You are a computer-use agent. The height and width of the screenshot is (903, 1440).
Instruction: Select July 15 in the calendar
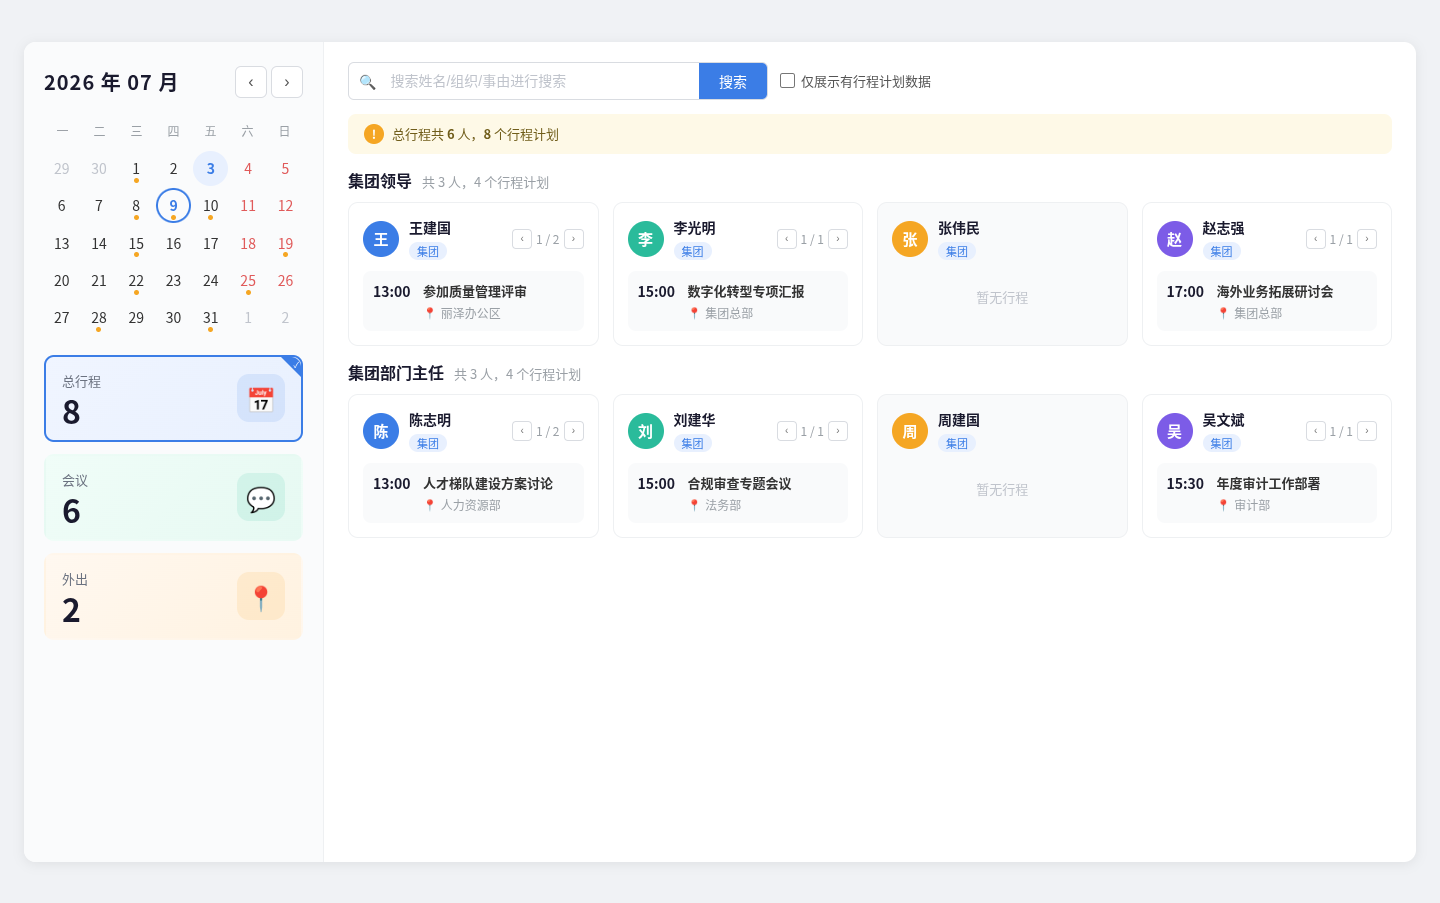tap(136, 244)
